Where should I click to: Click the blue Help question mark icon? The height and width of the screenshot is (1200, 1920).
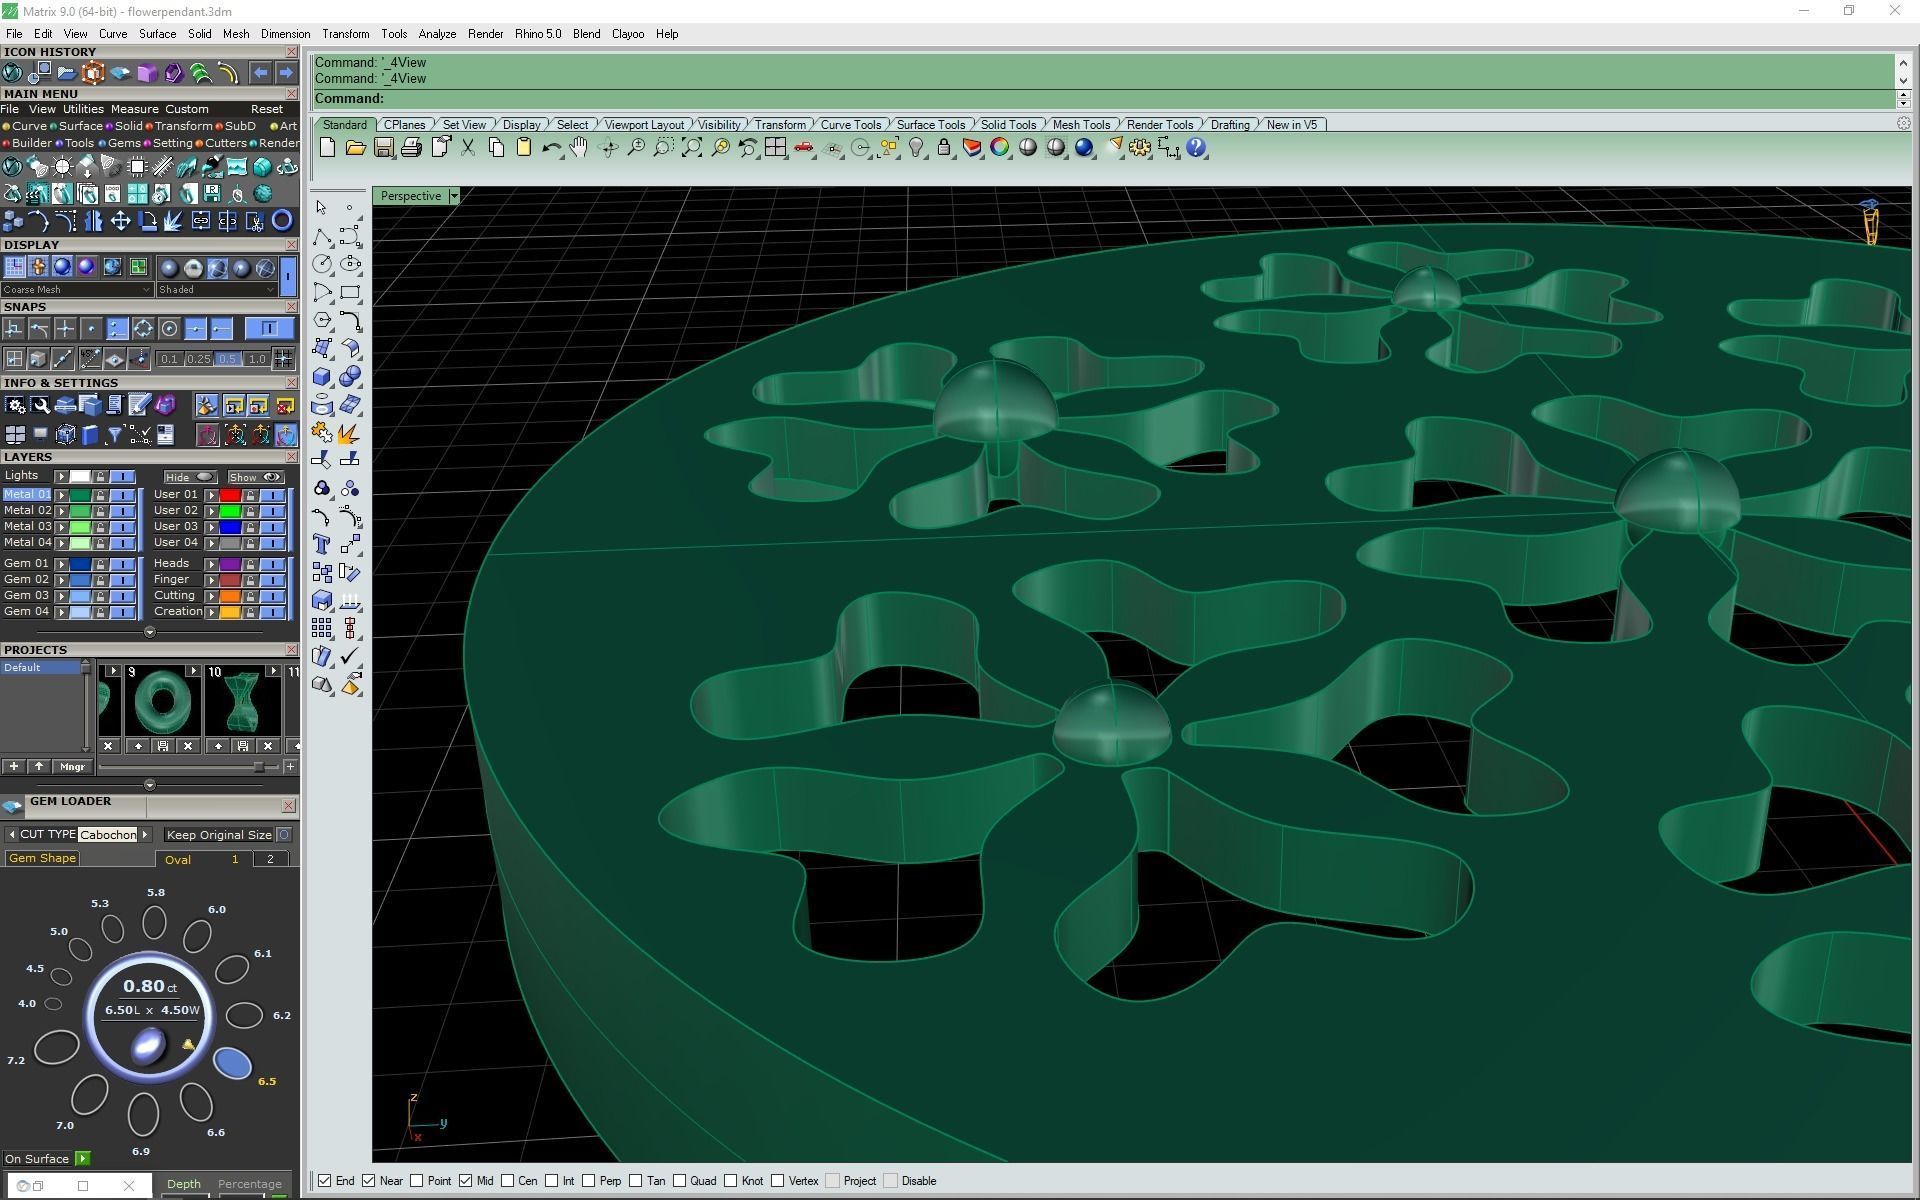point(1196,148)
